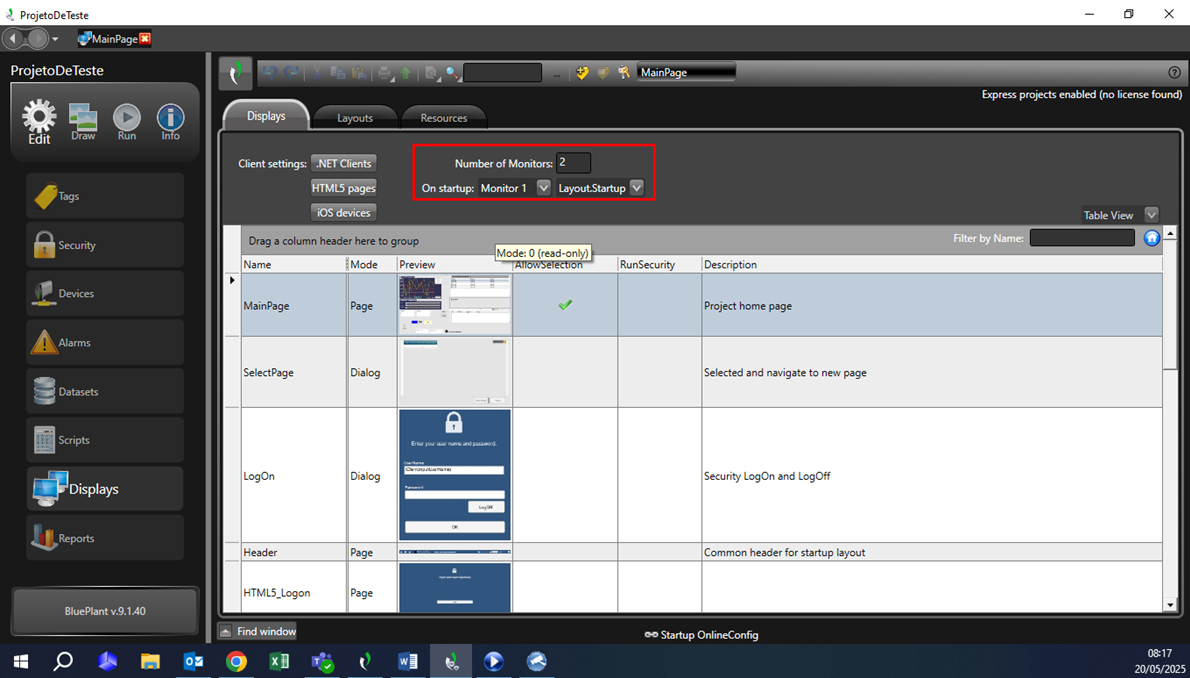The height and width of the screenshot is (678, 1190).
Task: Open Microsoft Teams from the taskbar
Action: click(x=322, y=661)
